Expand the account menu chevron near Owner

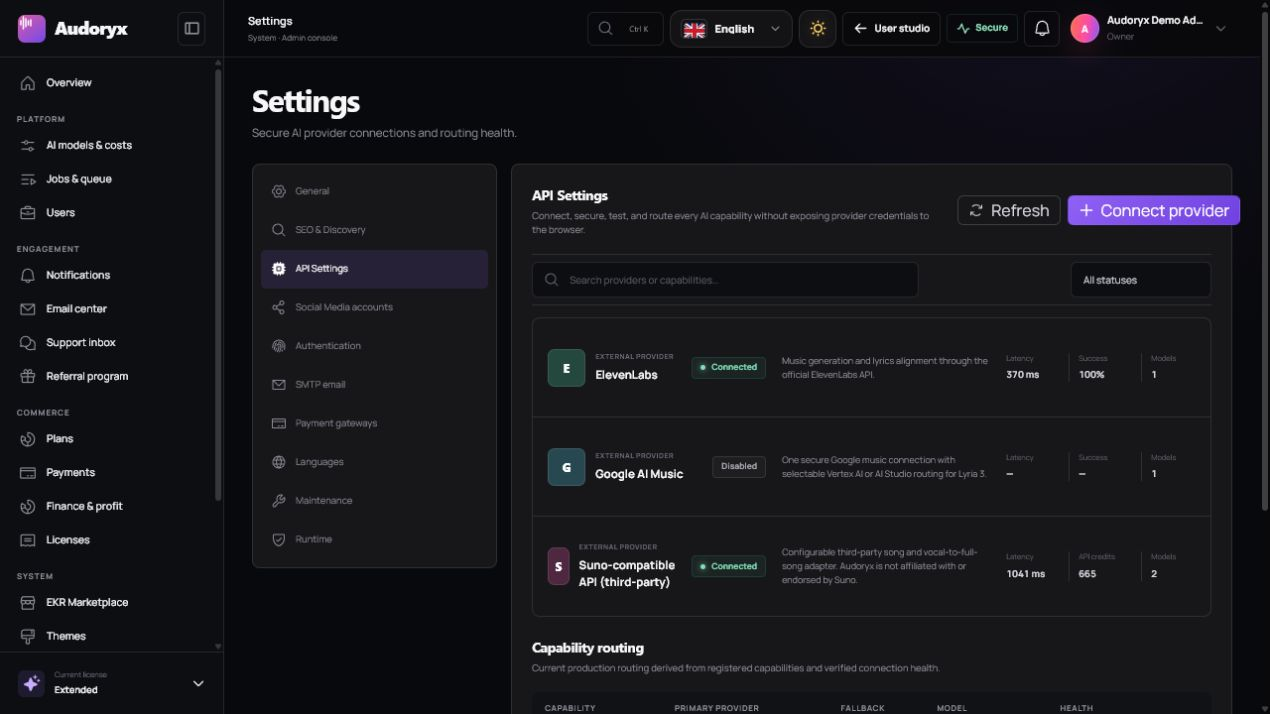pos(1220,29)
